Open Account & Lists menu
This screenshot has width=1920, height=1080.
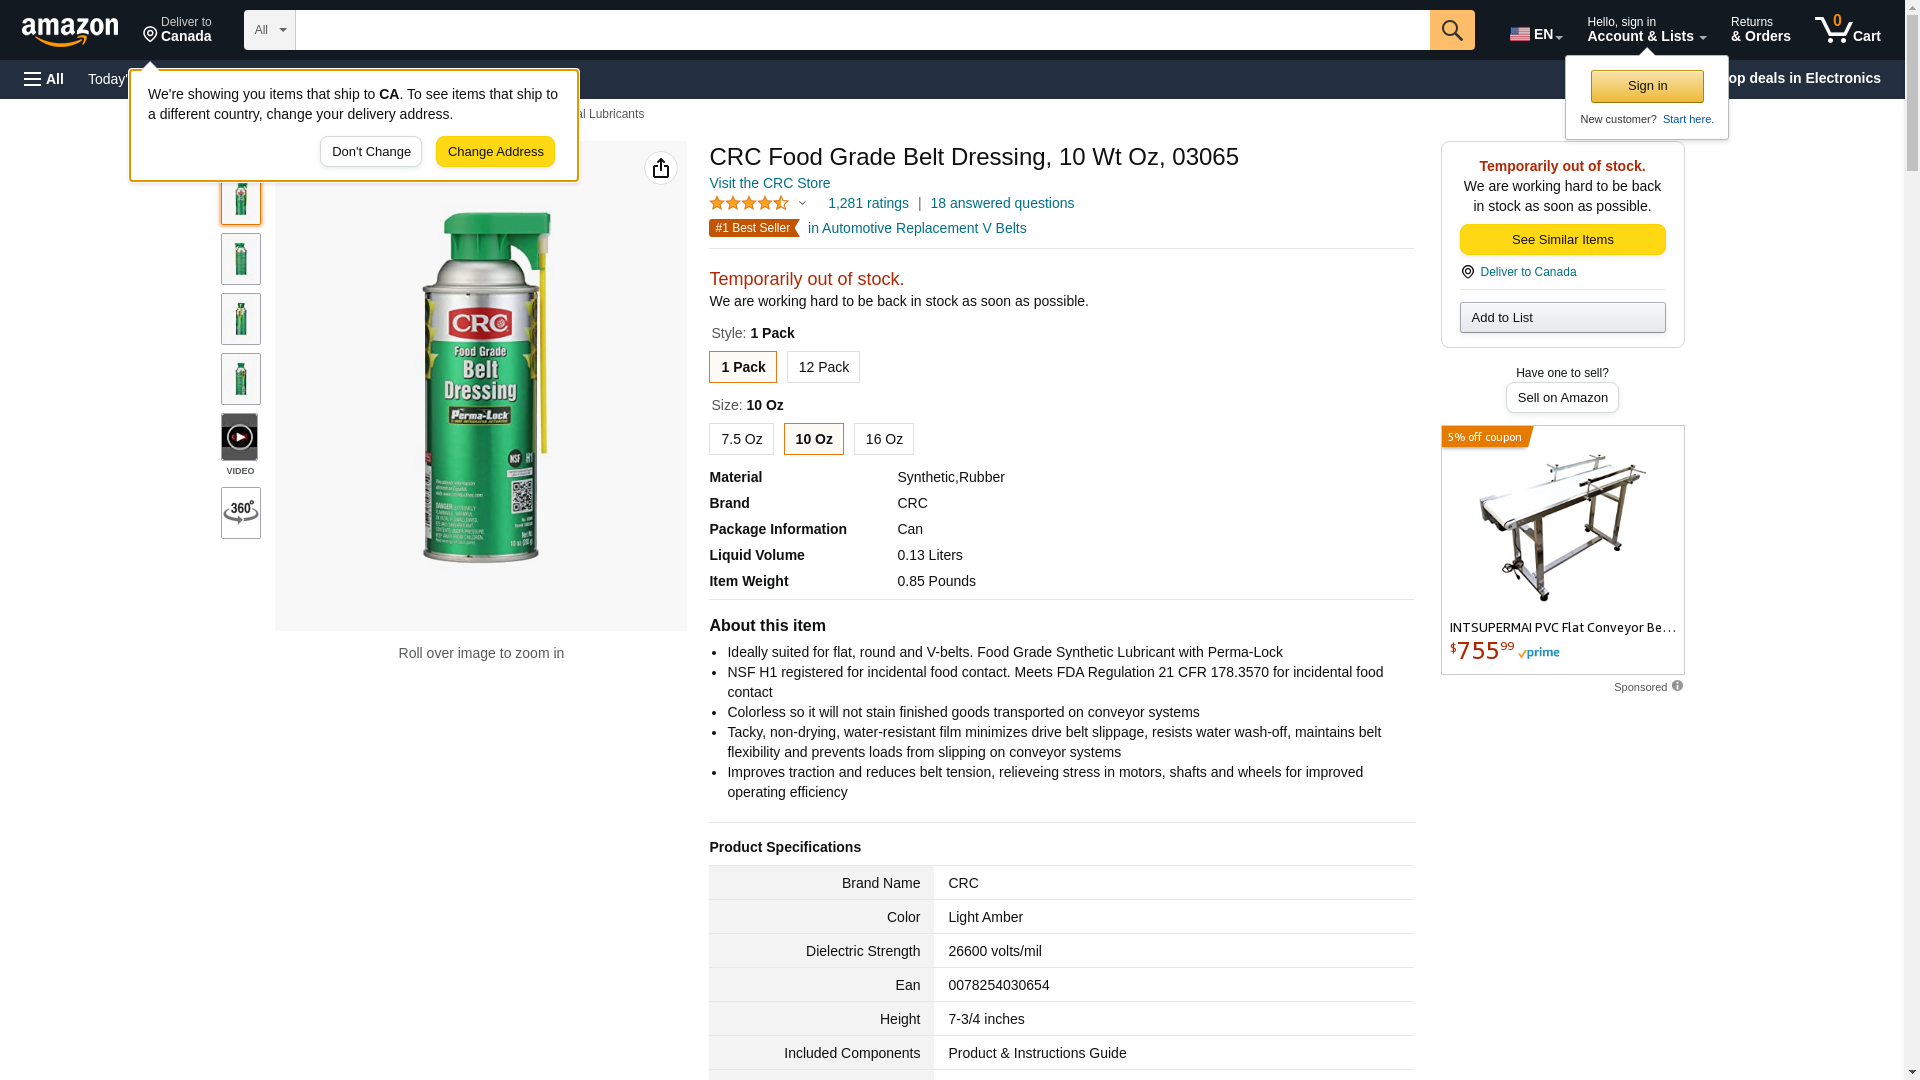tap(1646, 30)
